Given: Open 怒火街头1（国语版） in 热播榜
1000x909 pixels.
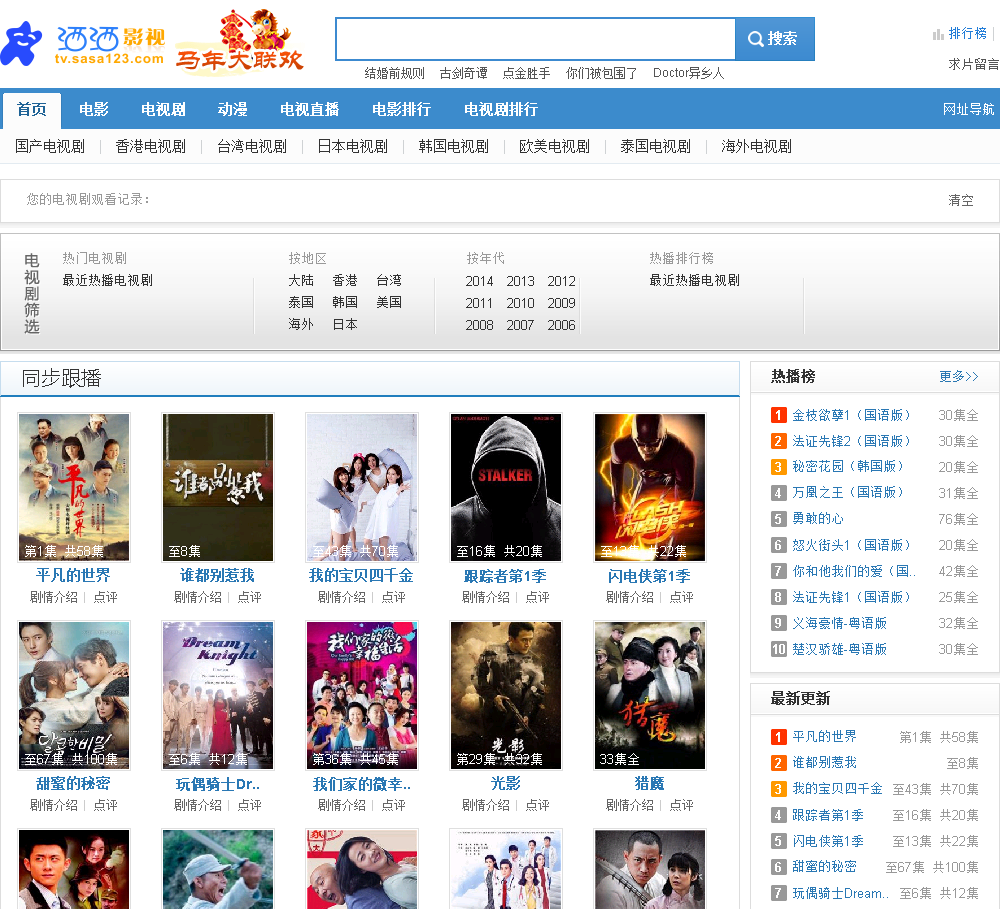Looking at the screenshot, I should pos(851,545).
